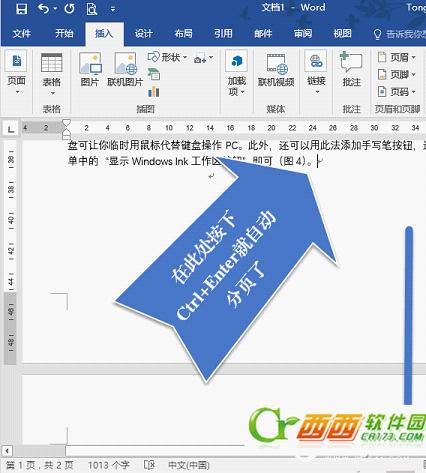This screenshot has height=473, width=426.
Task: Click the tab selector at ruler corner
Action: [x=11, y=128]
